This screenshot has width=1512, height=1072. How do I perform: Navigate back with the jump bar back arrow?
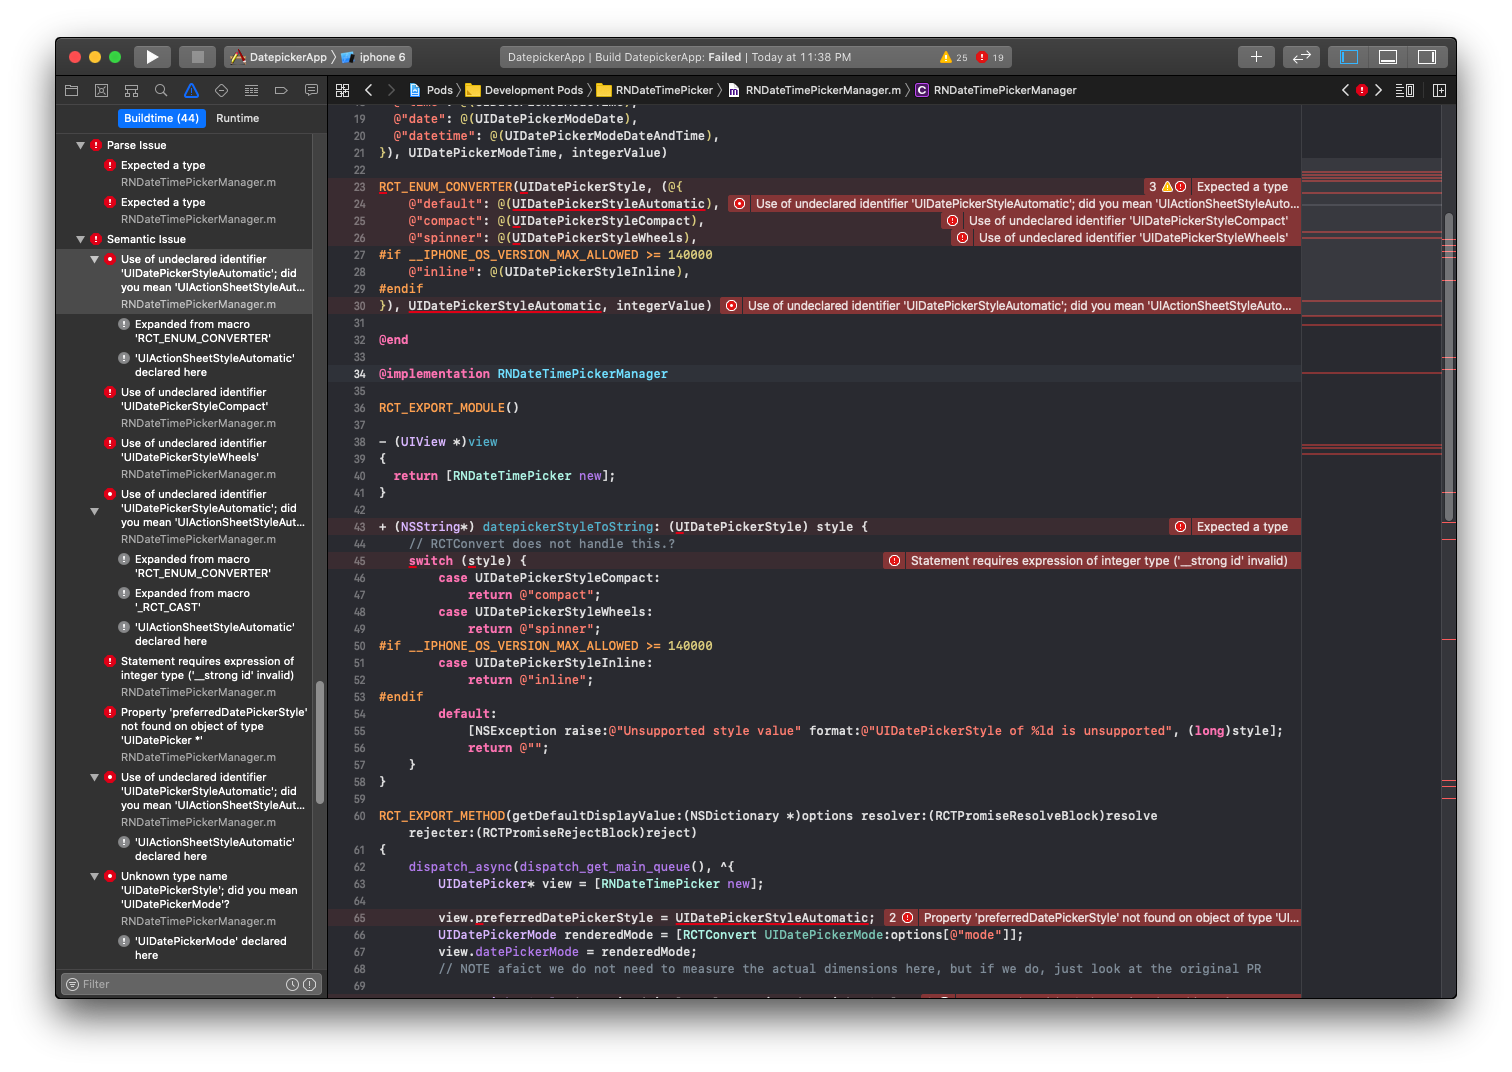[x=368, y=89]
